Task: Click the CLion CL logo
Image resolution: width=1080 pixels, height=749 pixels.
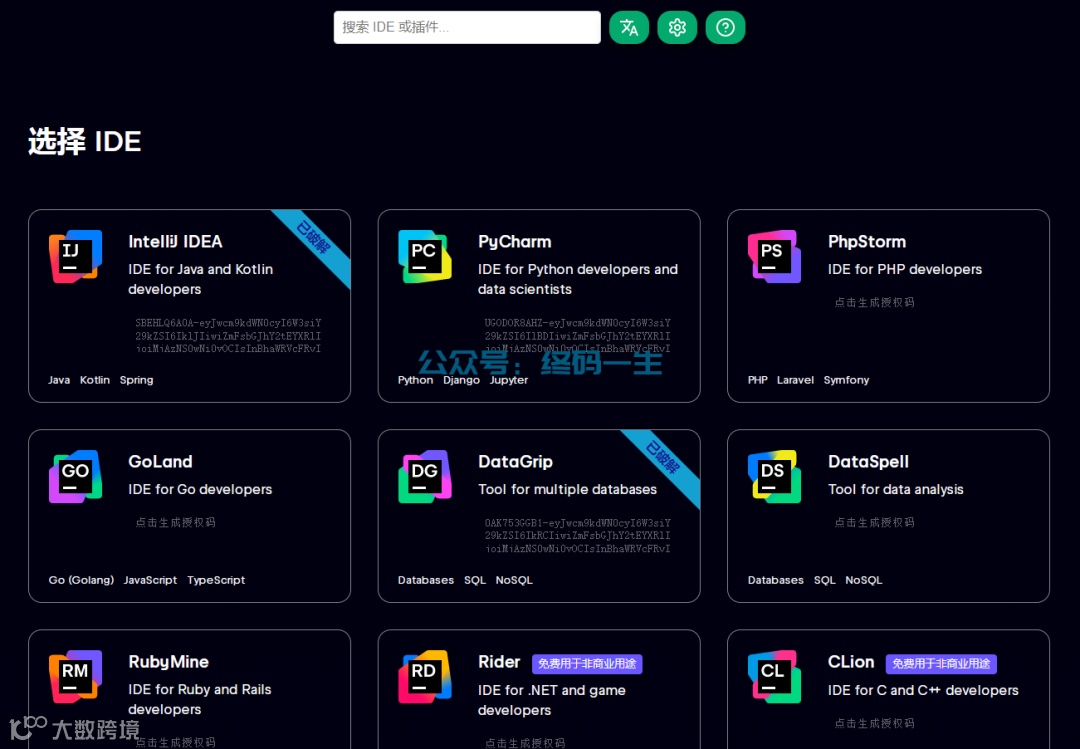Action: [x=774, y=677]
